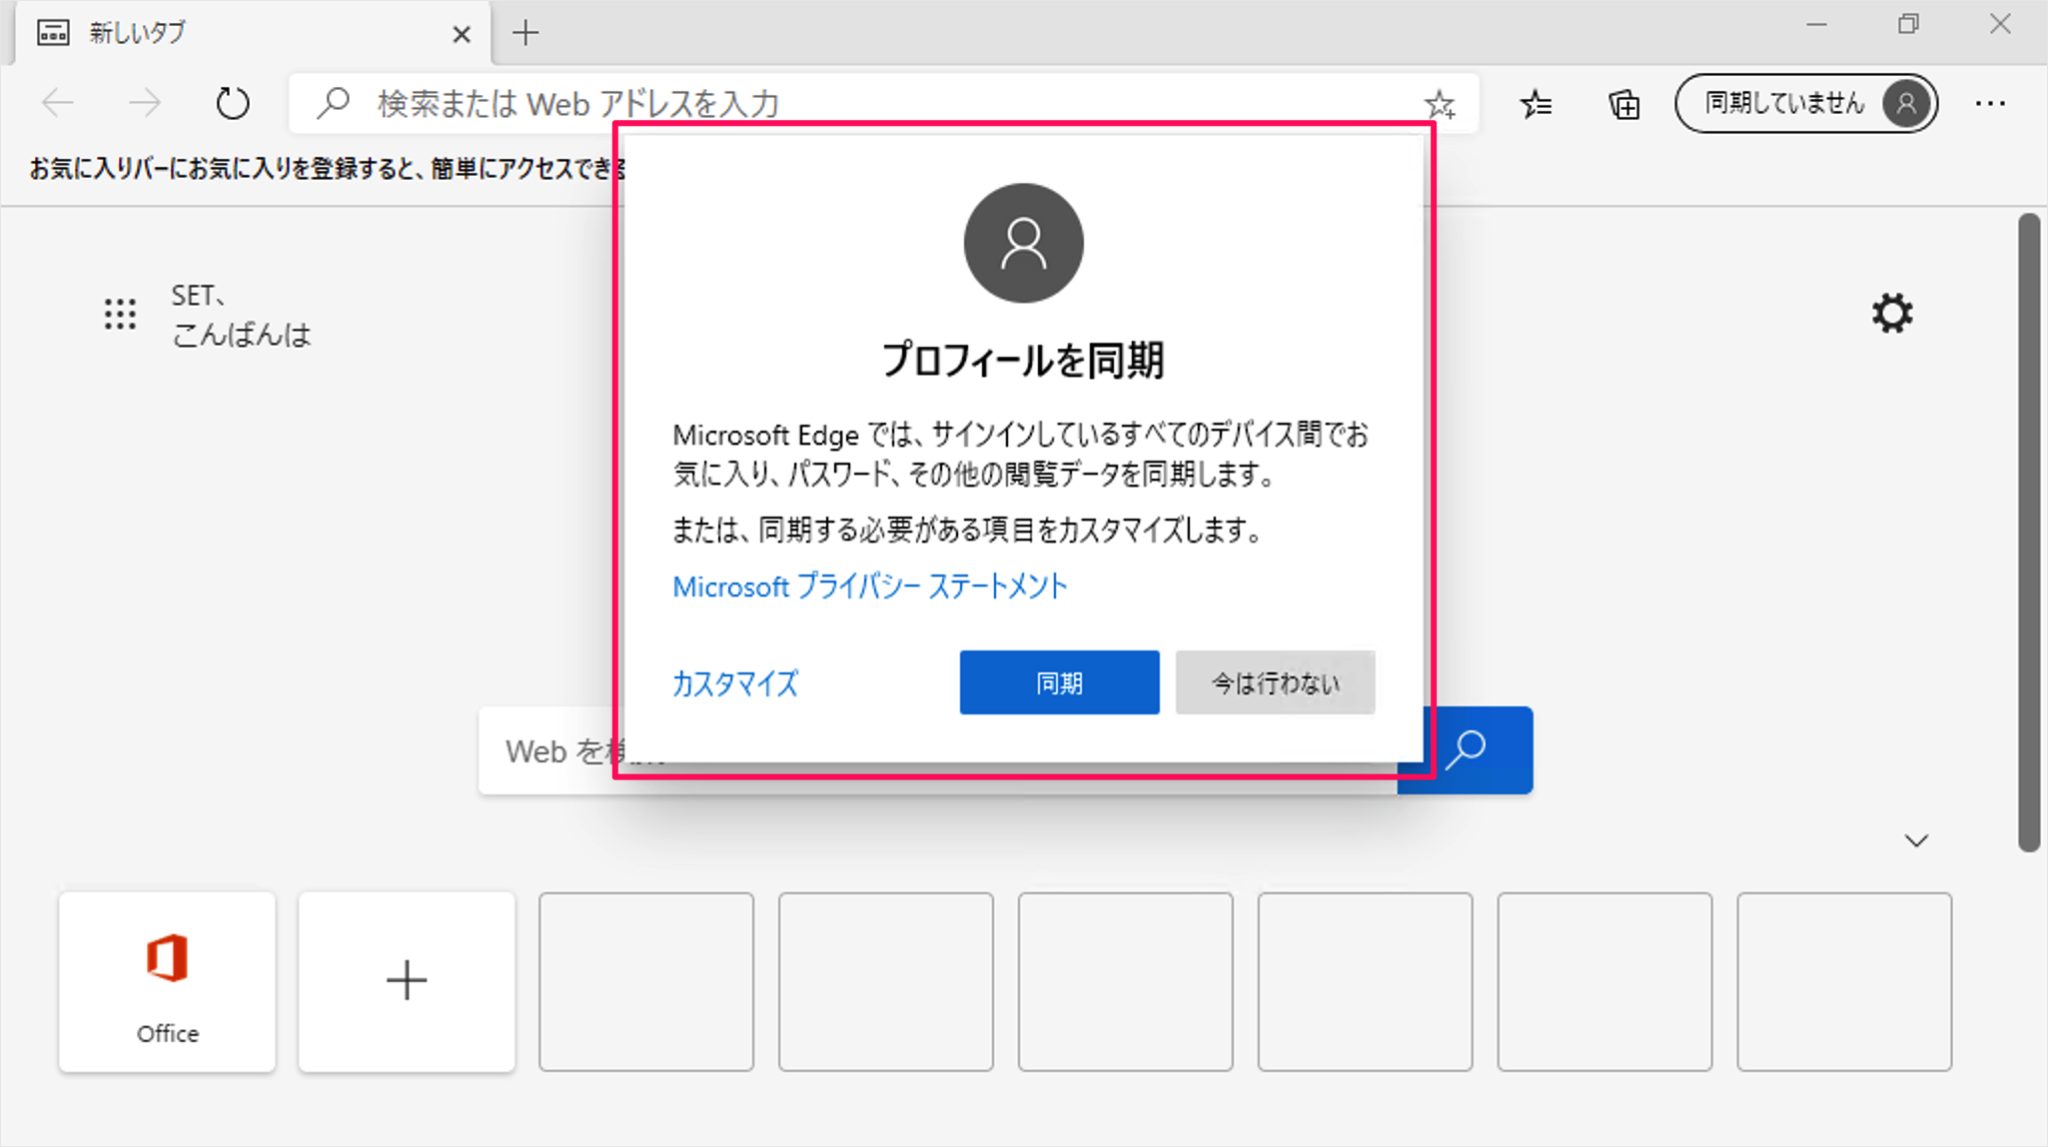Click the profile avatar in sync dialog
Viewport: 2048px width, 1147px height.
click(1023, 243)
